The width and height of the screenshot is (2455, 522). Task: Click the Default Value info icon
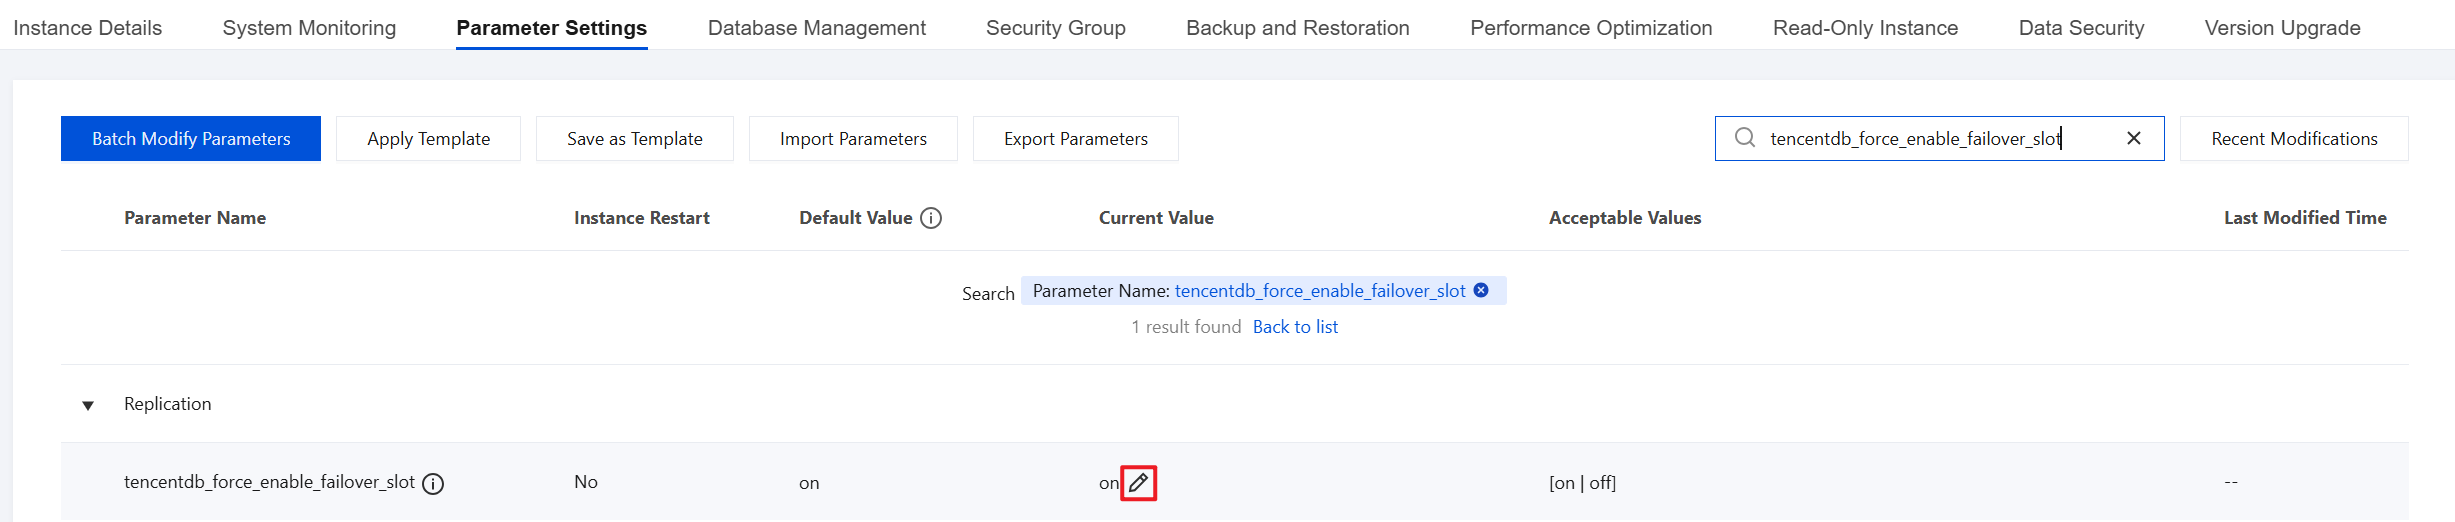tap(931, 218)
